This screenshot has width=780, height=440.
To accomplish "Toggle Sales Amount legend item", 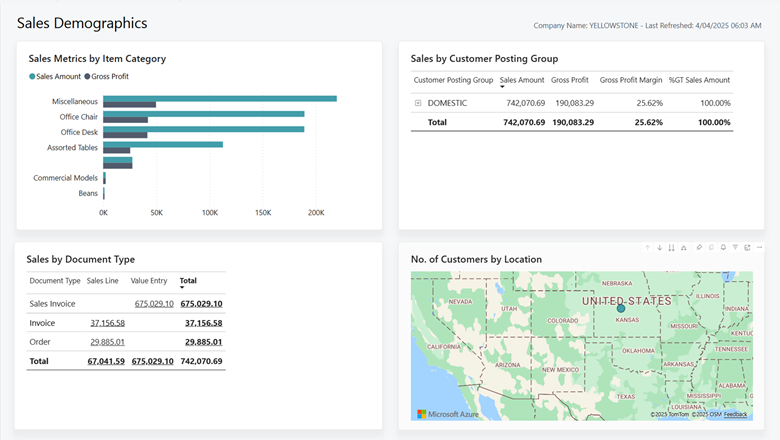I will [56, 76].
